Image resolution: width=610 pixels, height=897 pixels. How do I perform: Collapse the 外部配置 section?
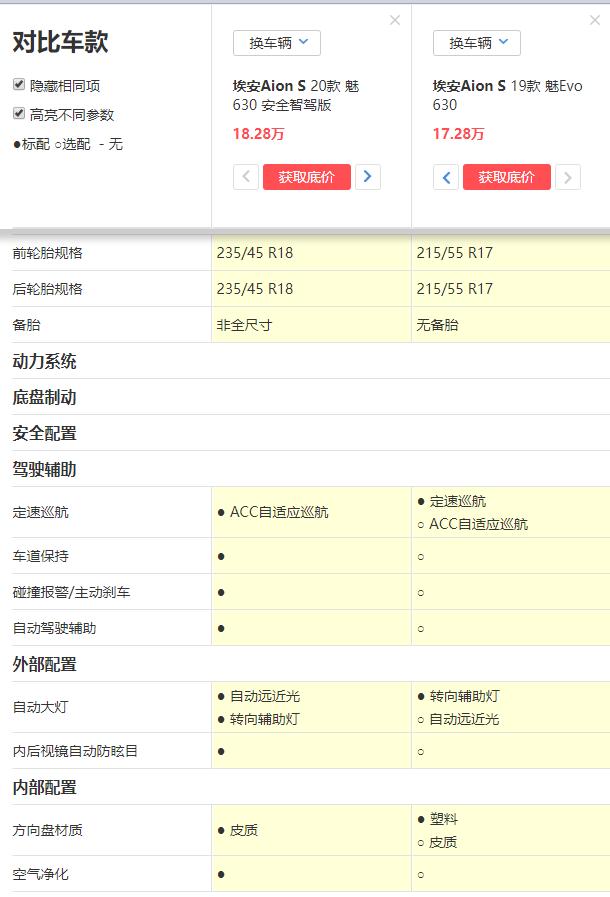pyautogui.click(x=45, y=664)
